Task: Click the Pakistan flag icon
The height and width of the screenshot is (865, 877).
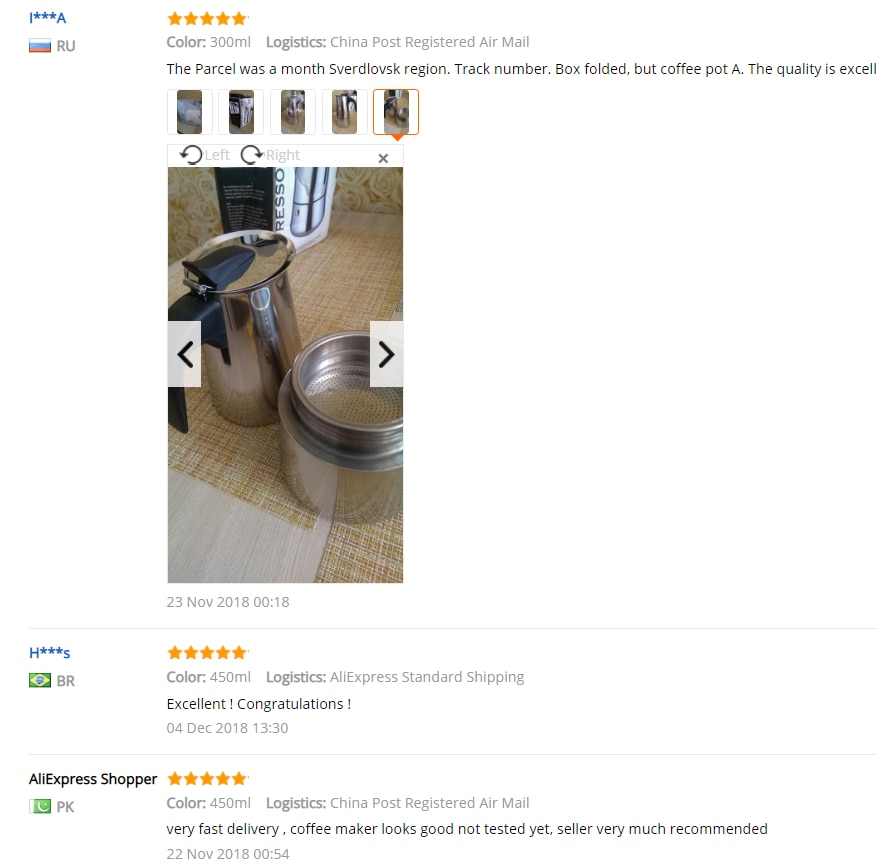Action: (40, 806)
